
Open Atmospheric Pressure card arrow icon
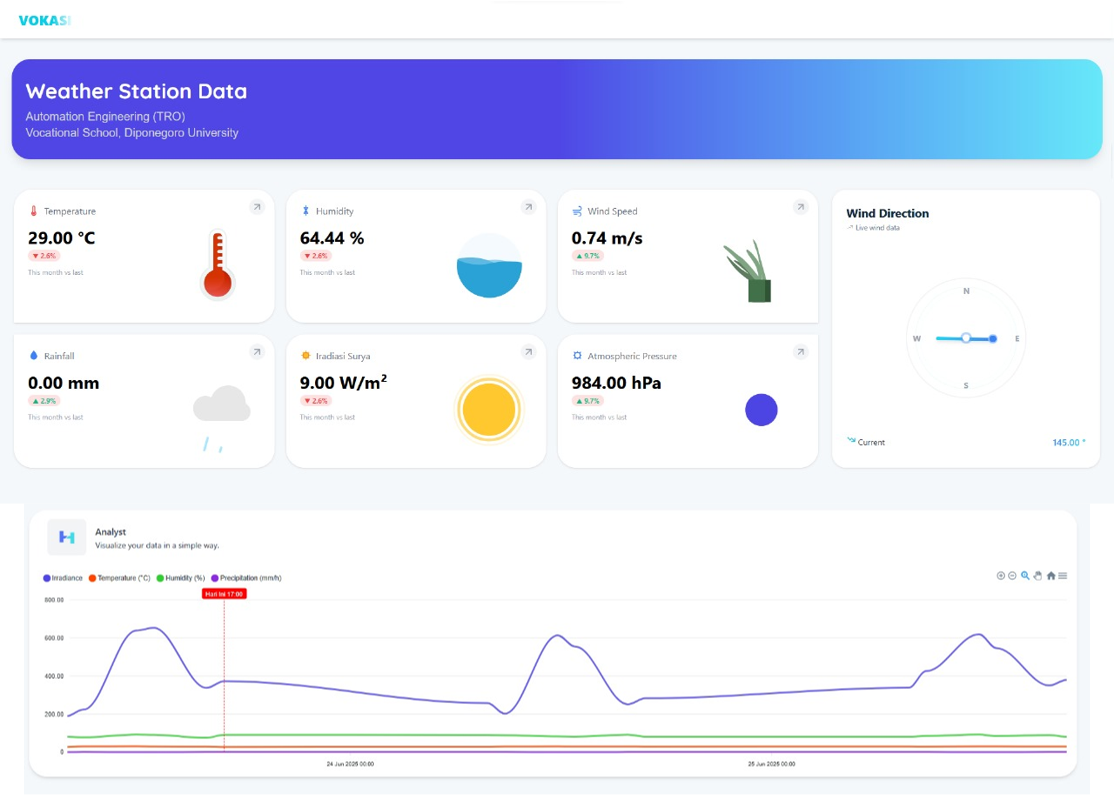800,352
